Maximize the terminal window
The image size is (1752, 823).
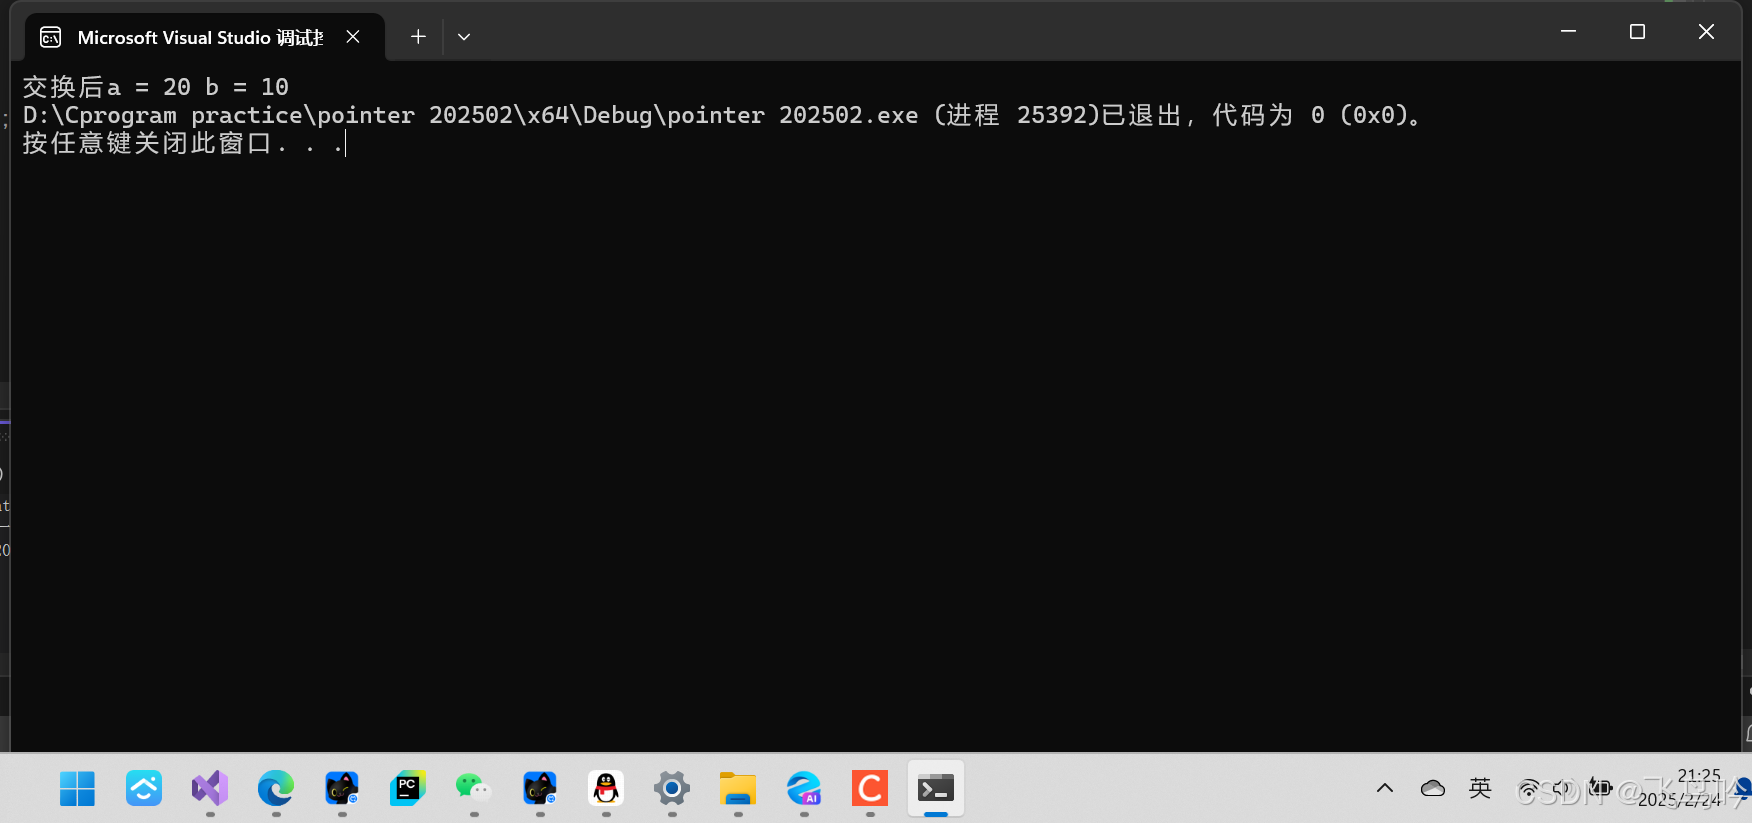[x=1637, y=32]
